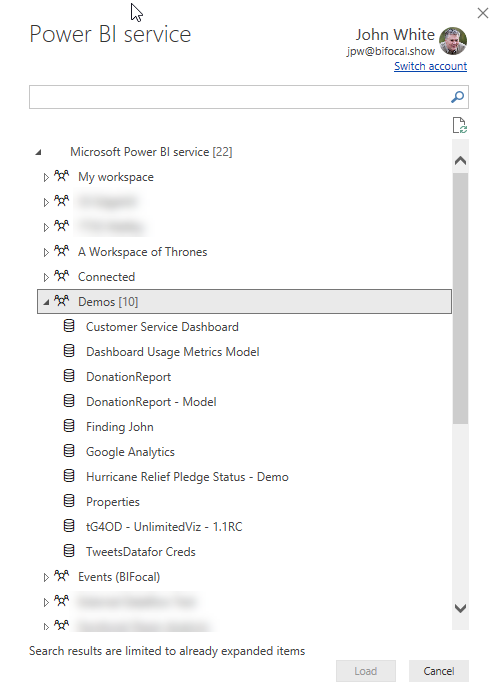Expand the A Workspace of Thrones node
Image resolution: width=499 pixels, height=699 pixels.
[x=46, y=252]
